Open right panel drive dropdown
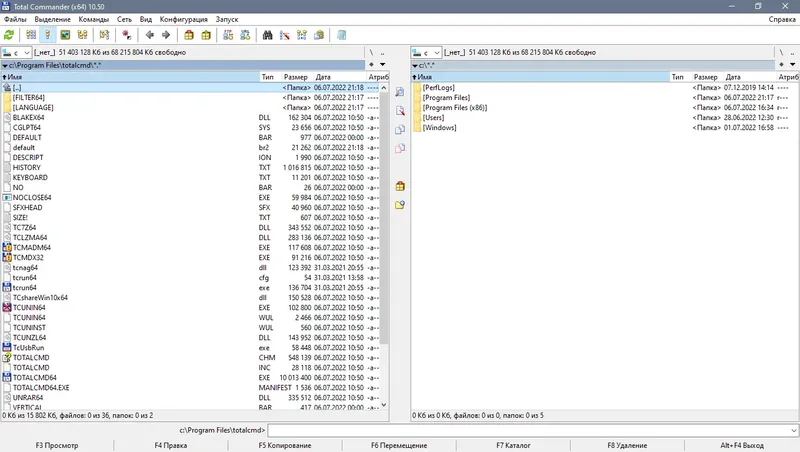 (427, 53)
